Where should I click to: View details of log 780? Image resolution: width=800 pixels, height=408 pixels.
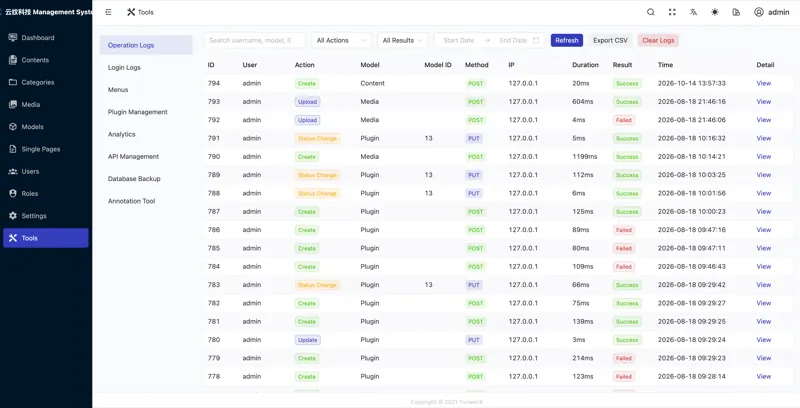[x=763, y=340]
